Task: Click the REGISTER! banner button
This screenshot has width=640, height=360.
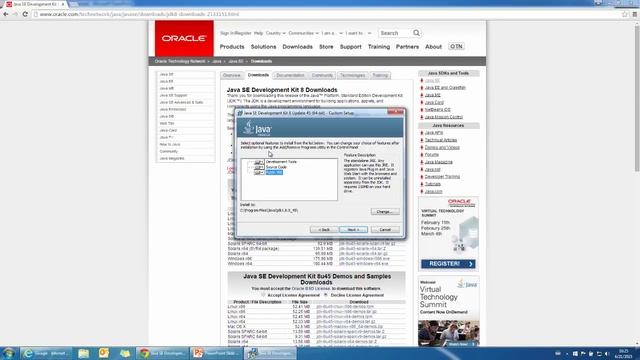Action: tap(448, 264)
